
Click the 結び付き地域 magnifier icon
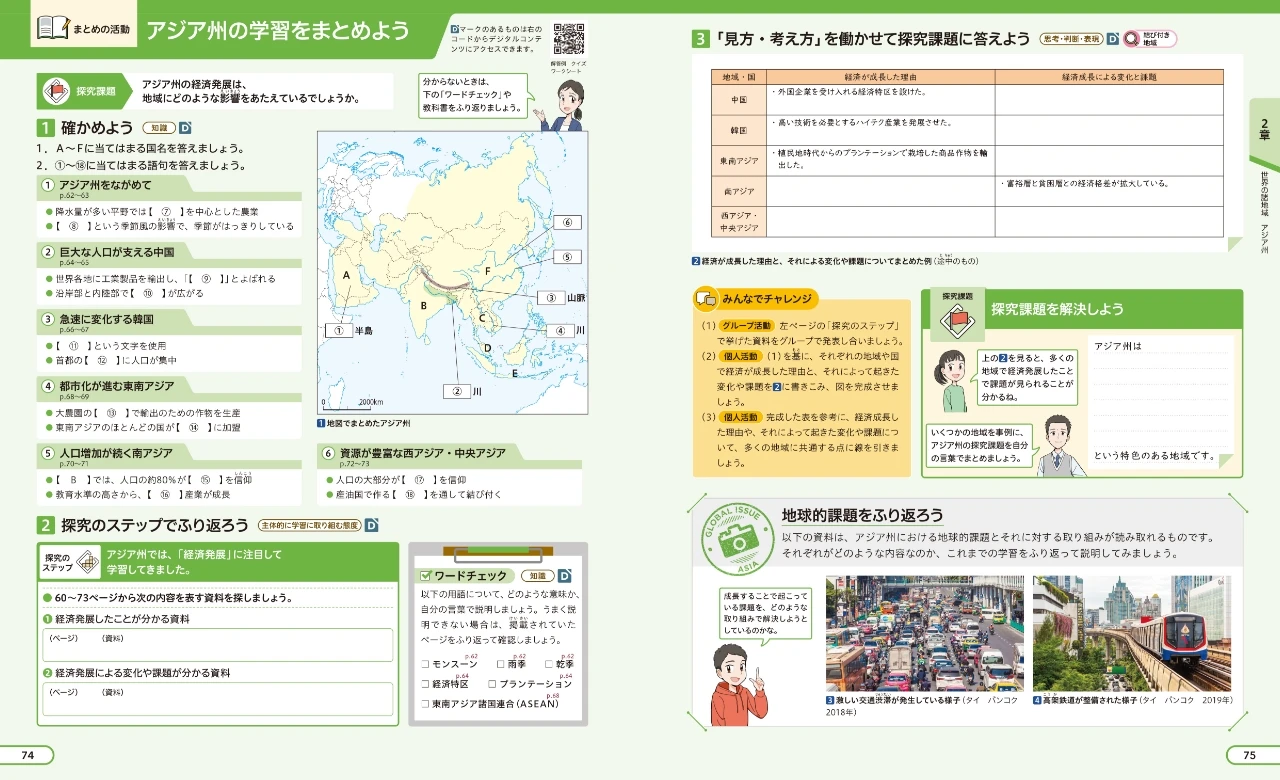tap(1131, 39)
